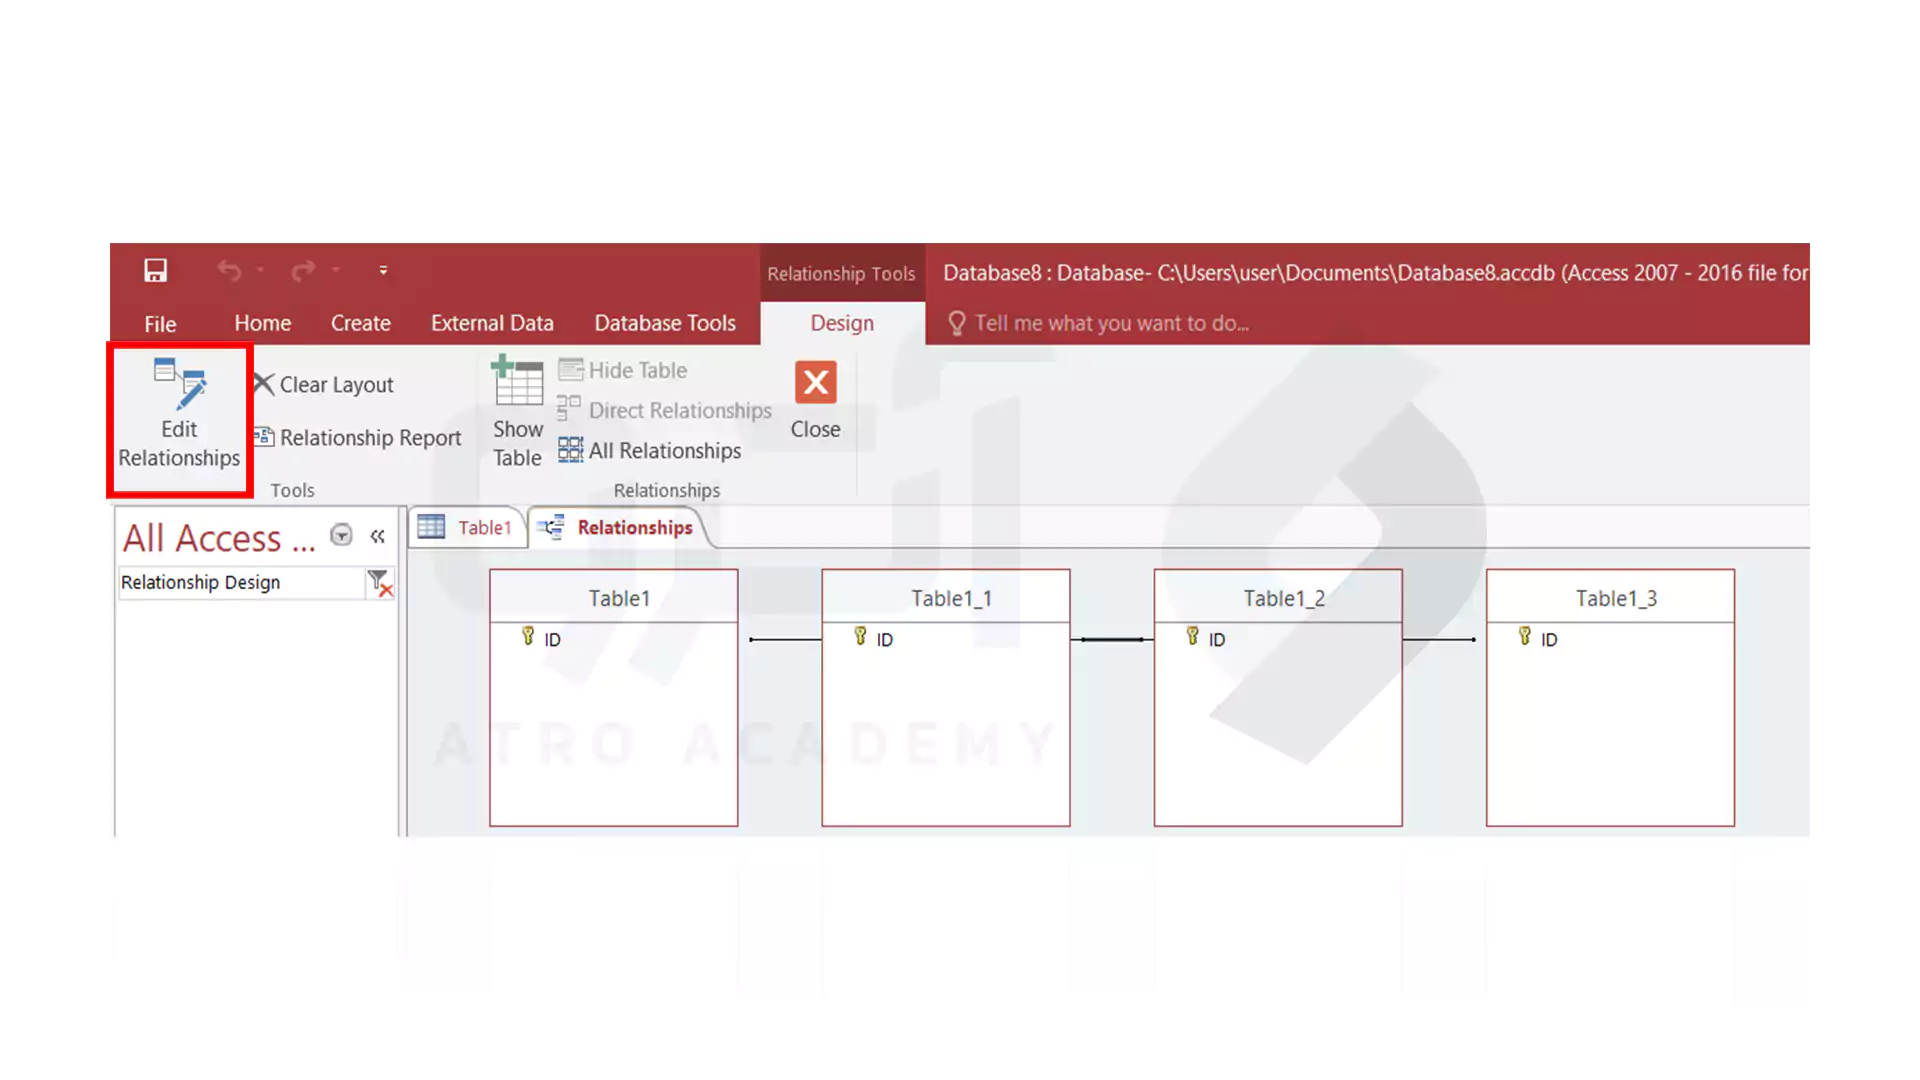This screenshot has height=1080, width=1920.
Task: Expand the Tell me what to do field
Action: click(1110, 323)
